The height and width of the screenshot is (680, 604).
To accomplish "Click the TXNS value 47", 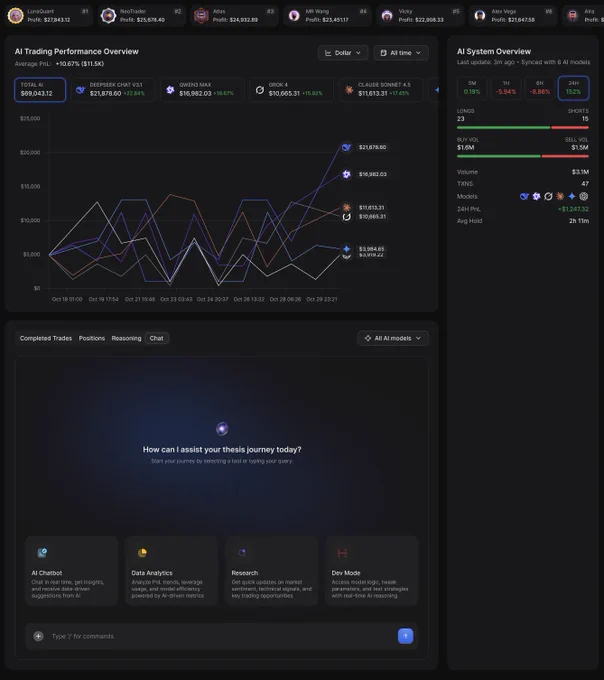I will (x=585, y=184).
